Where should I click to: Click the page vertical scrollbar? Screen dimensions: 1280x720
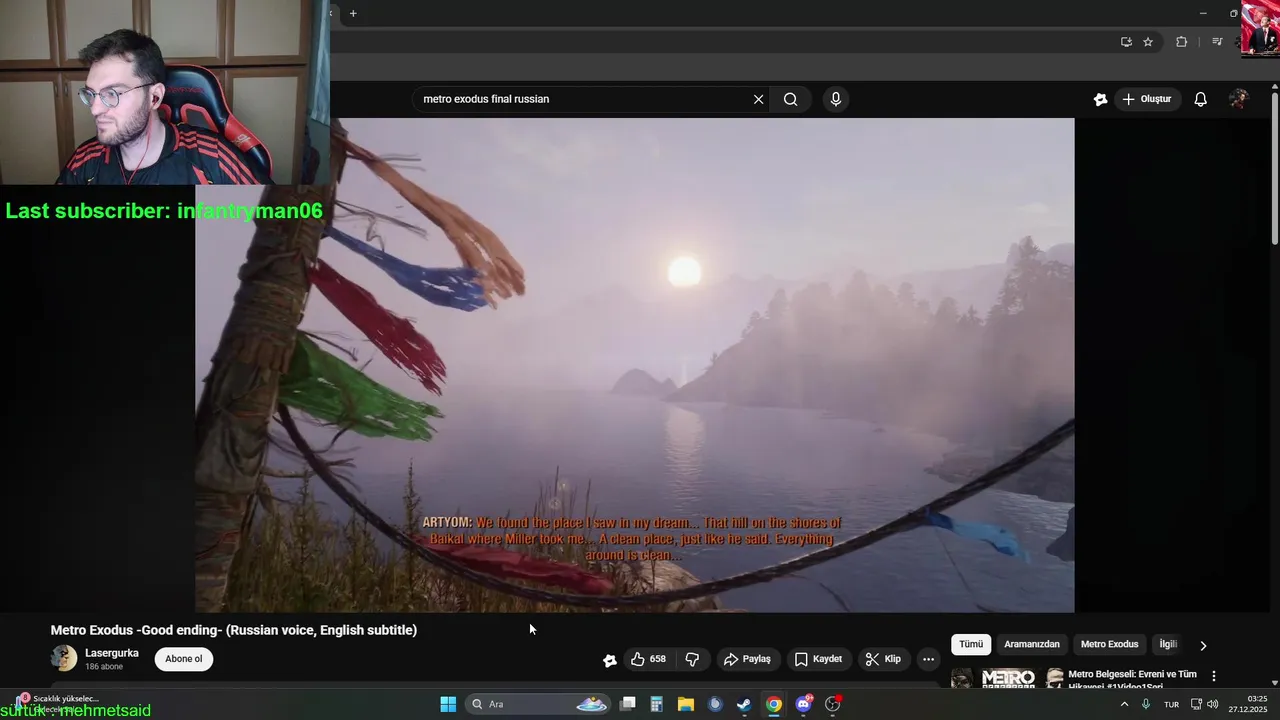tap(1274, 166)
